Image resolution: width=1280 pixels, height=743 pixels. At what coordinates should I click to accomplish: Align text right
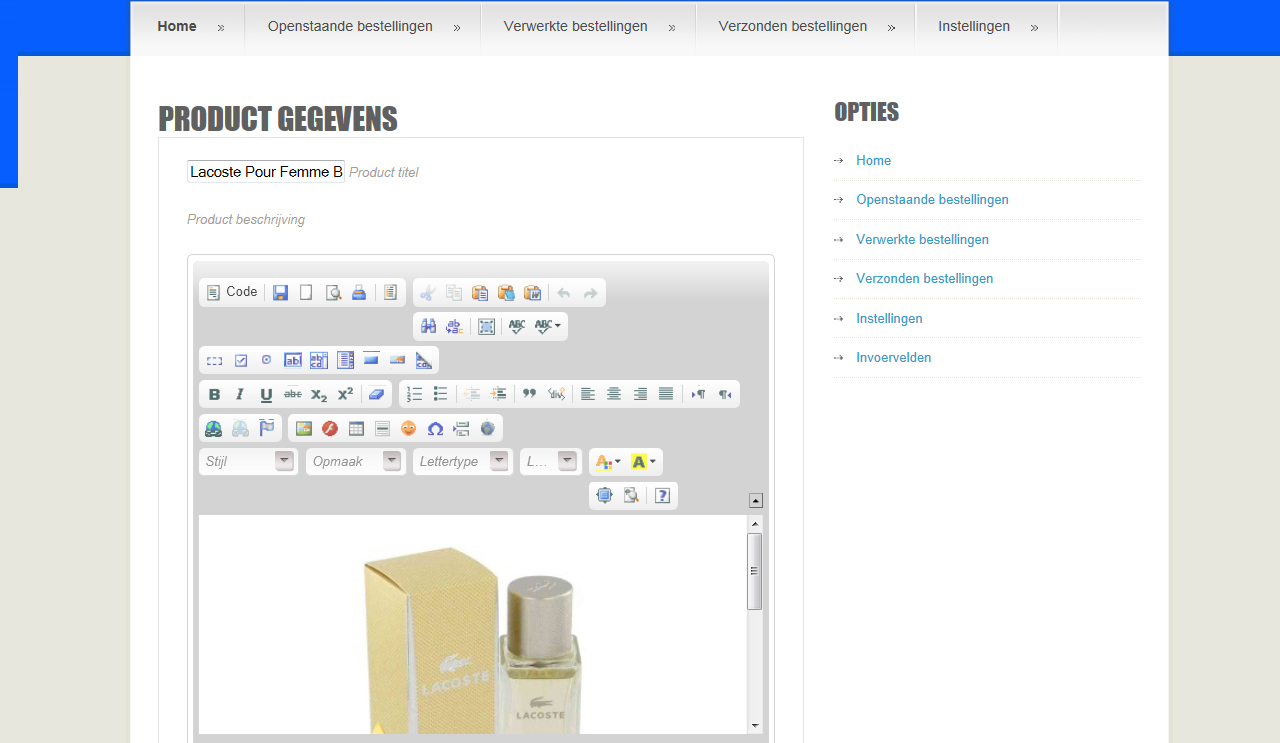pos(640,394)
